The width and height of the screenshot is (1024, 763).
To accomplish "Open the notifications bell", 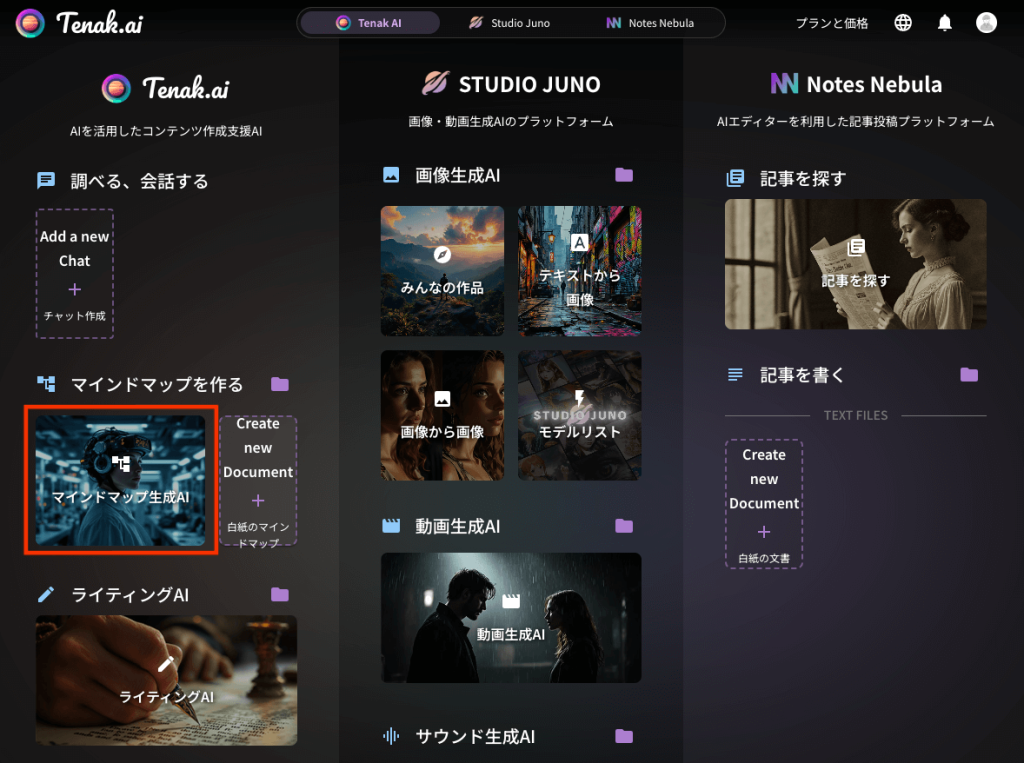I will (x=944, y=23).
